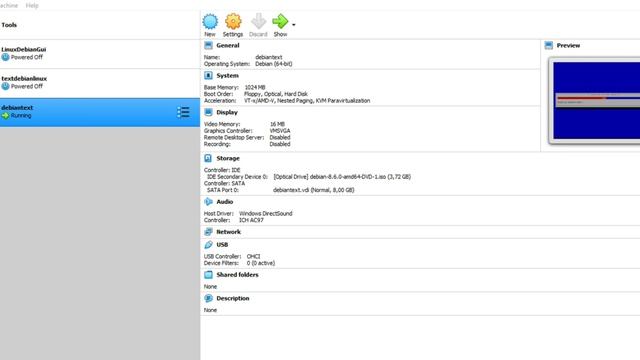
Task: Open the Storage section heading link
Action: tap(228, 158)
